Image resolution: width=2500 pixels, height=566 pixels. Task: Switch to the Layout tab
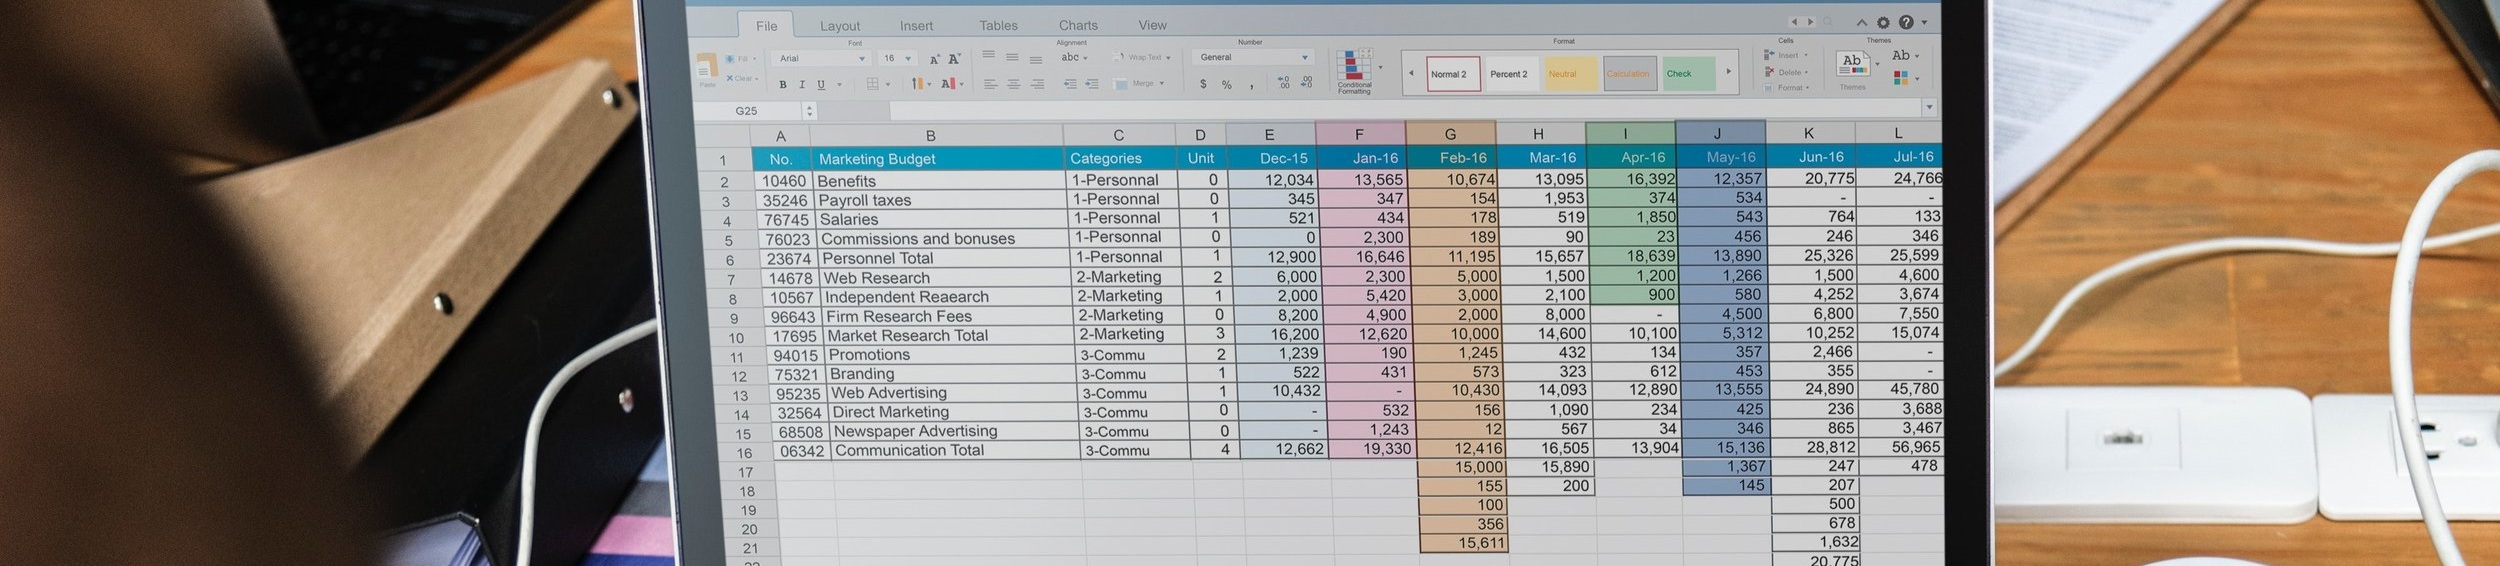pos(840,26)
